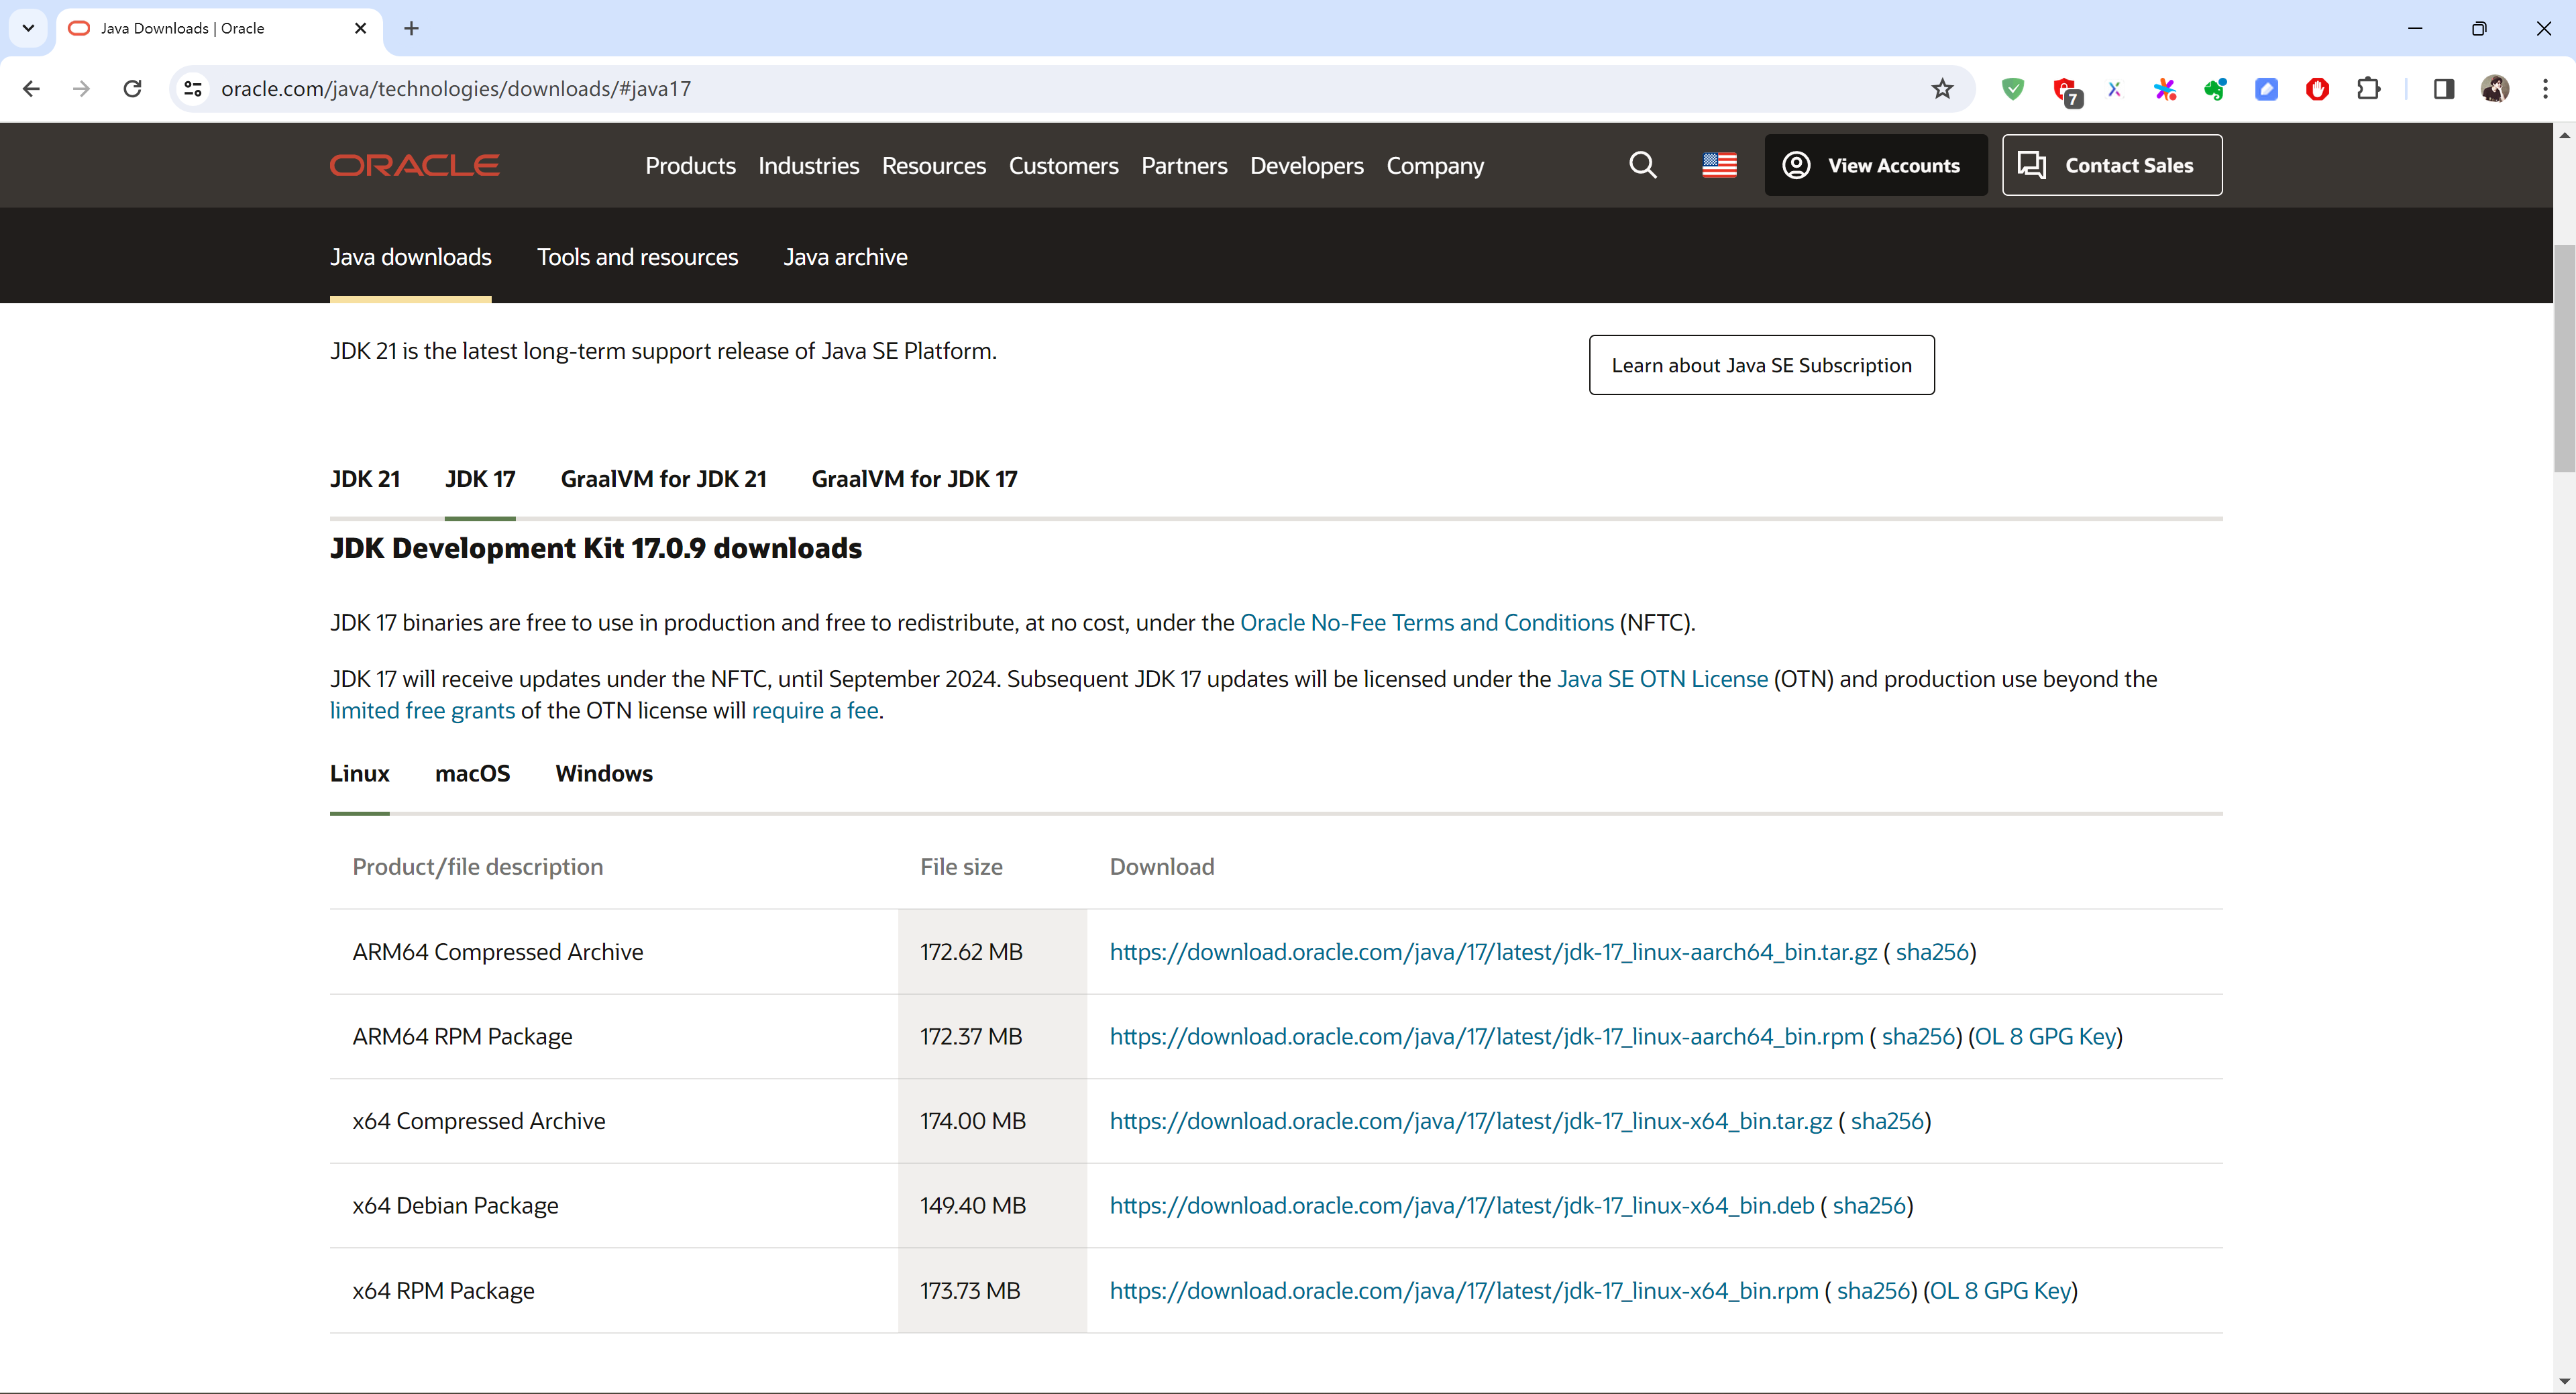Click the green shield extension icon

pyautogui.click(x=2013, y=89)
